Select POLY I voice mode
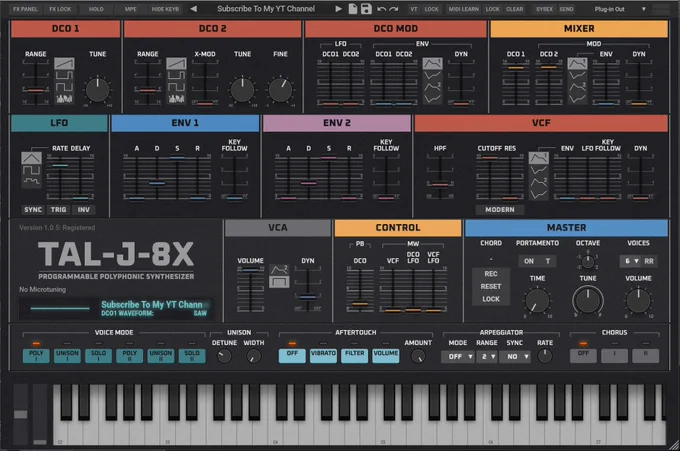 36,356
